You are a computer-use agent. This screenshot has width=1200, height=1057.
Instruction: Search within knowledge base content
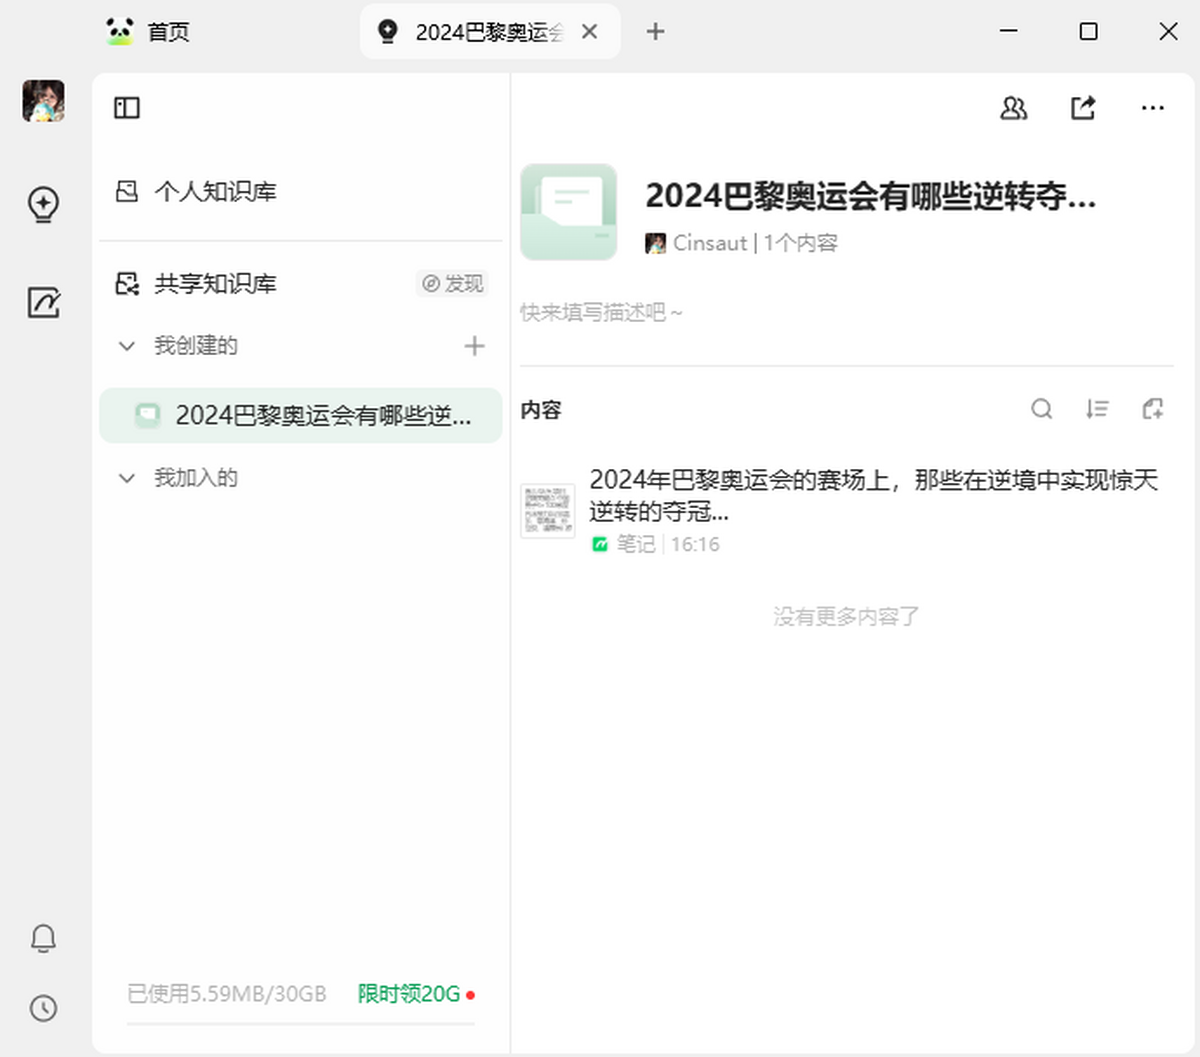click(1041, 409)
